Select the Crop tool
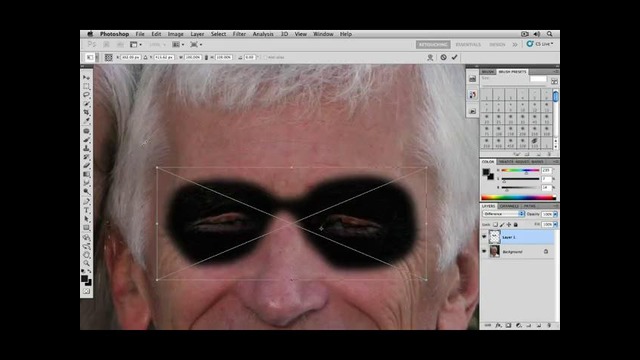The image size is (640, 360). (x=86, y=112)
